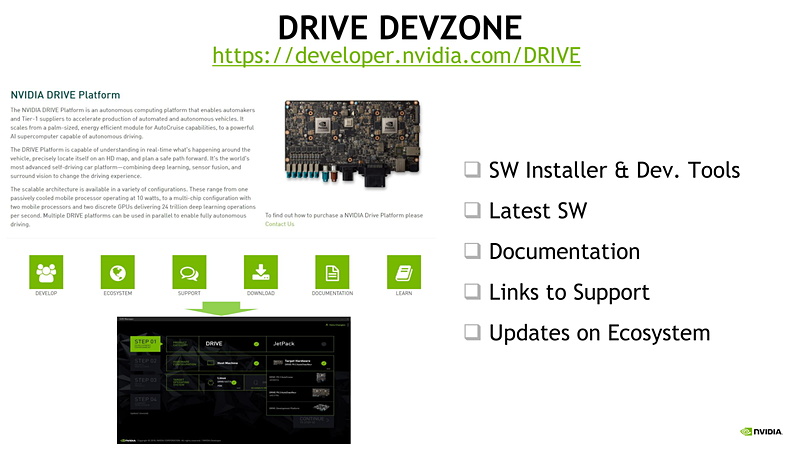Toggle the Host Machine checkmark

coord(257,363)
